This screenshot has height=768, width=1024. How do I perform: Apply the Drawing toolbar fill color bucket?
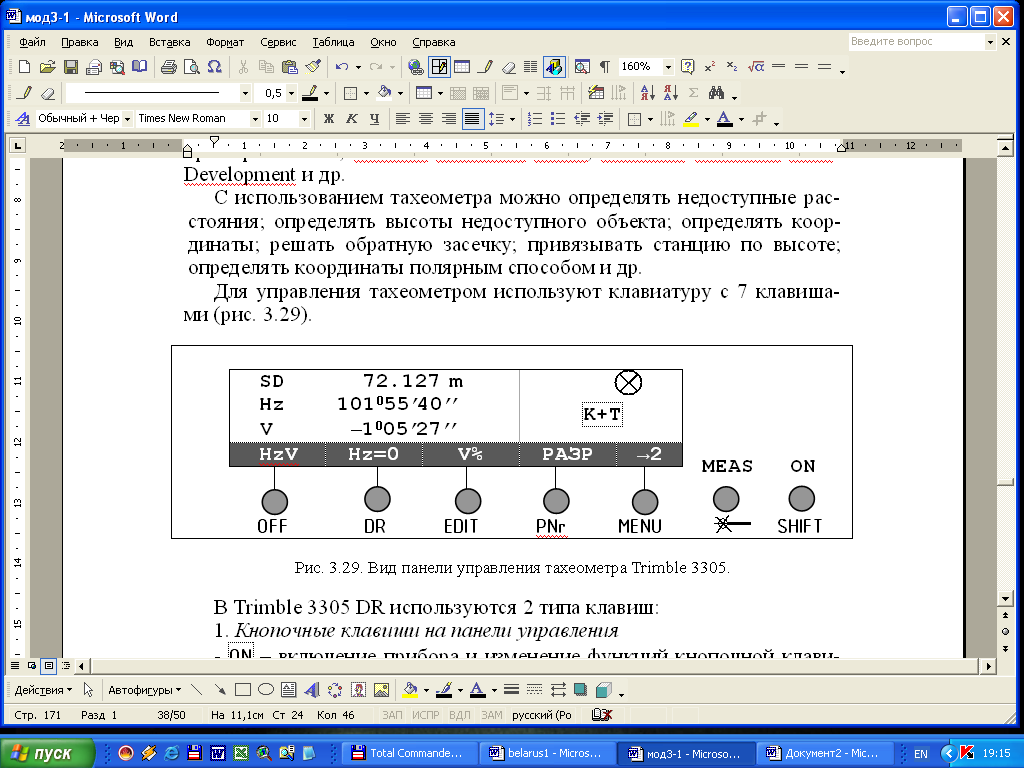pyautogui.click(x=410, y=690)
